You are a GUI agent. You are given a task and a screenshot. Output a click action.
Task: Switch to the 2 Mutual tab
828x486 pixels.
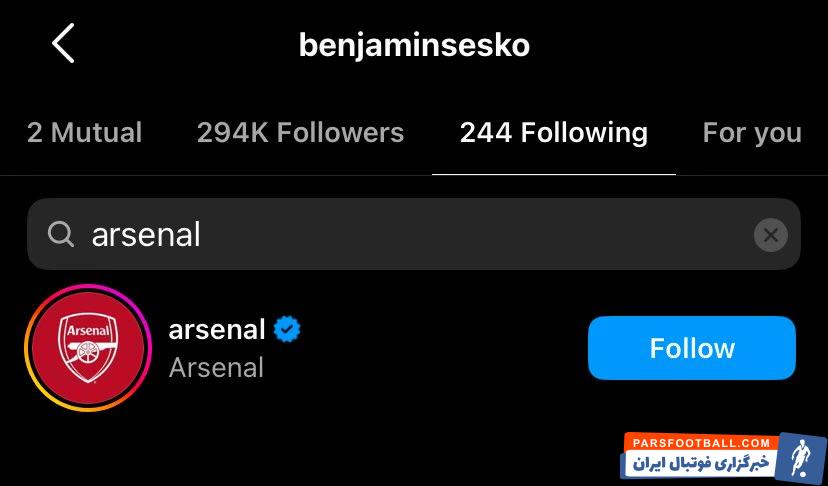tap(84, 133)
